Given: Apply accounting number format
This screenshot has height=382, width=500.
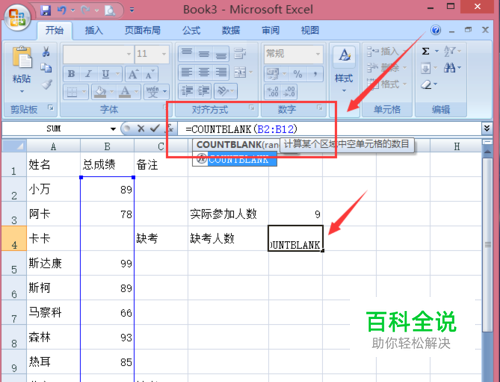Looking at the screenshot, I should (273, 74).
